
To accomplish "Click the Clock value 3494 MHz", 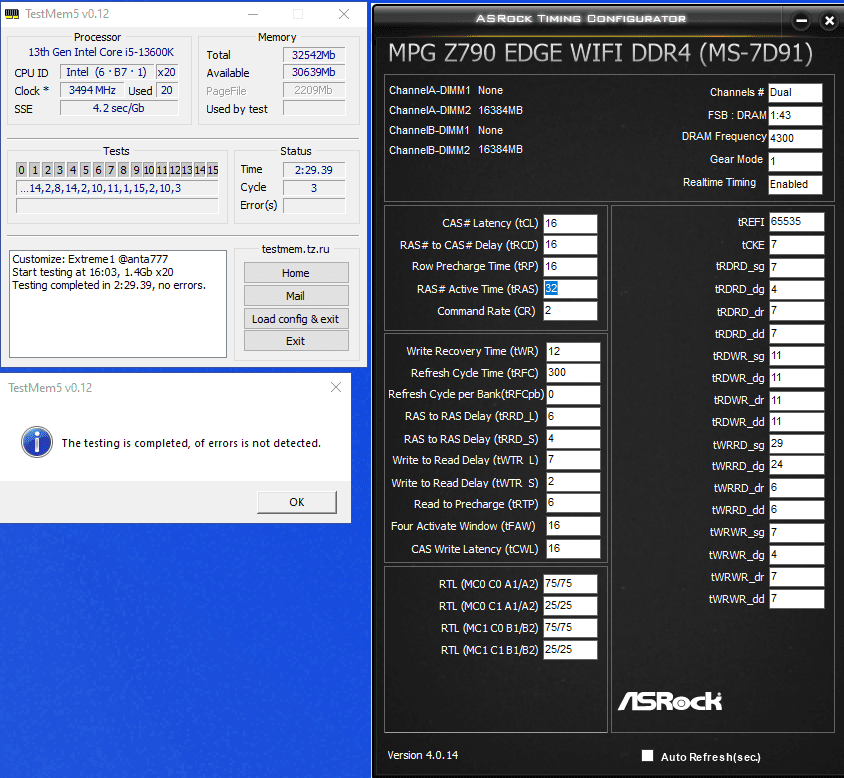I will point(92,90).
